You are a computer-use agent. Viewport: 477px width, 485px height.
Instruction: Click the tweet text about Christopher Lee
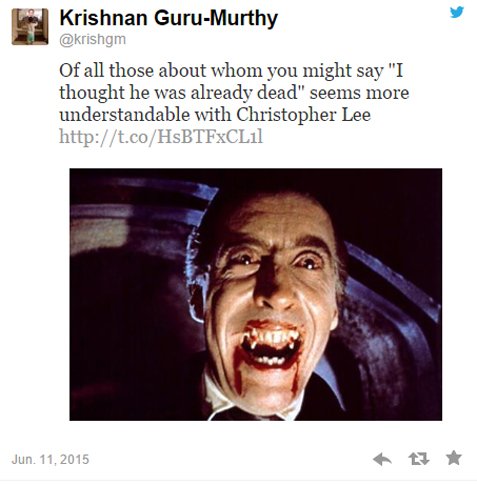click(x=234, y=93)
